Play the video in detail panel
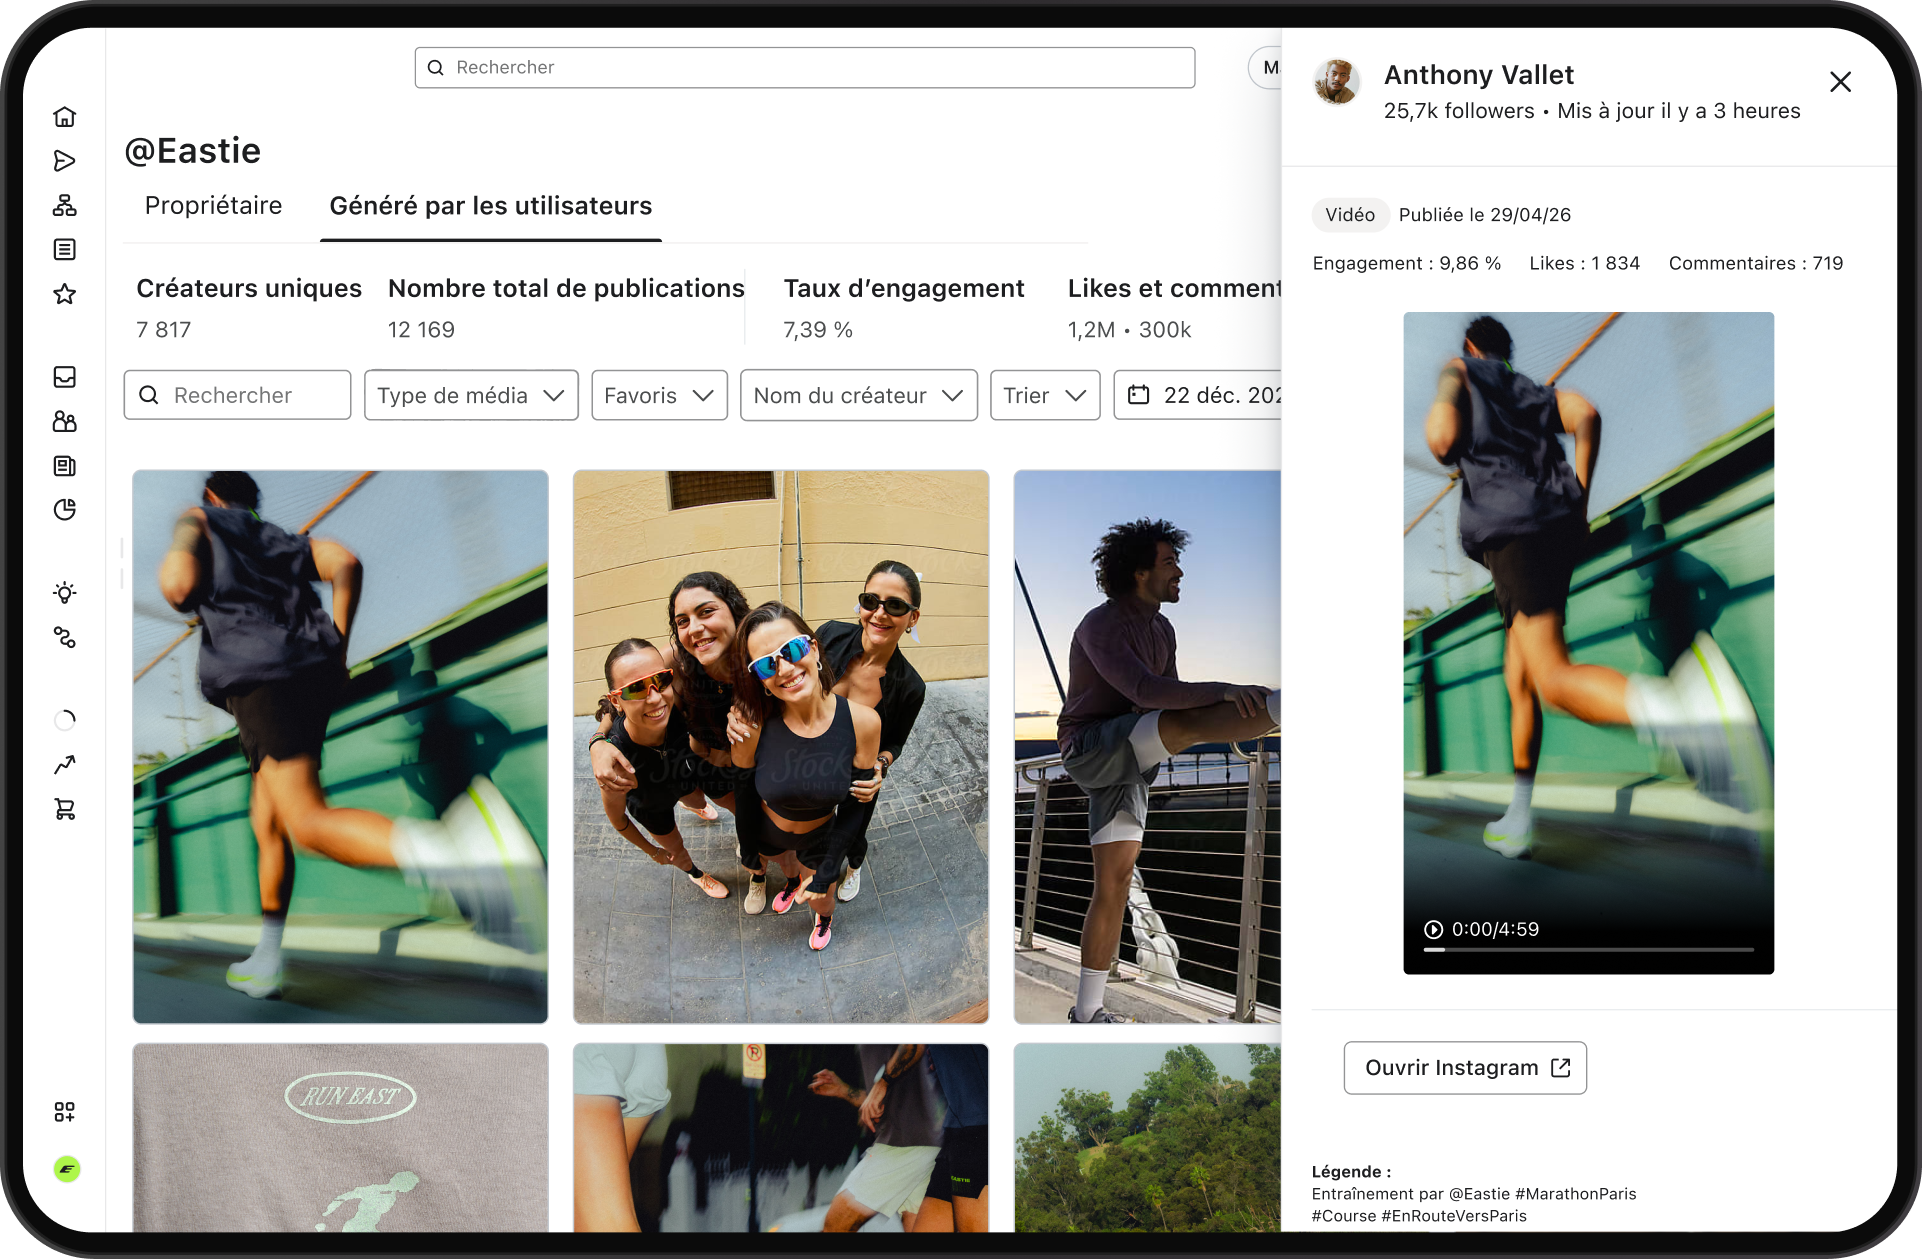The image size is (1922, 1259). point(1433,929)
